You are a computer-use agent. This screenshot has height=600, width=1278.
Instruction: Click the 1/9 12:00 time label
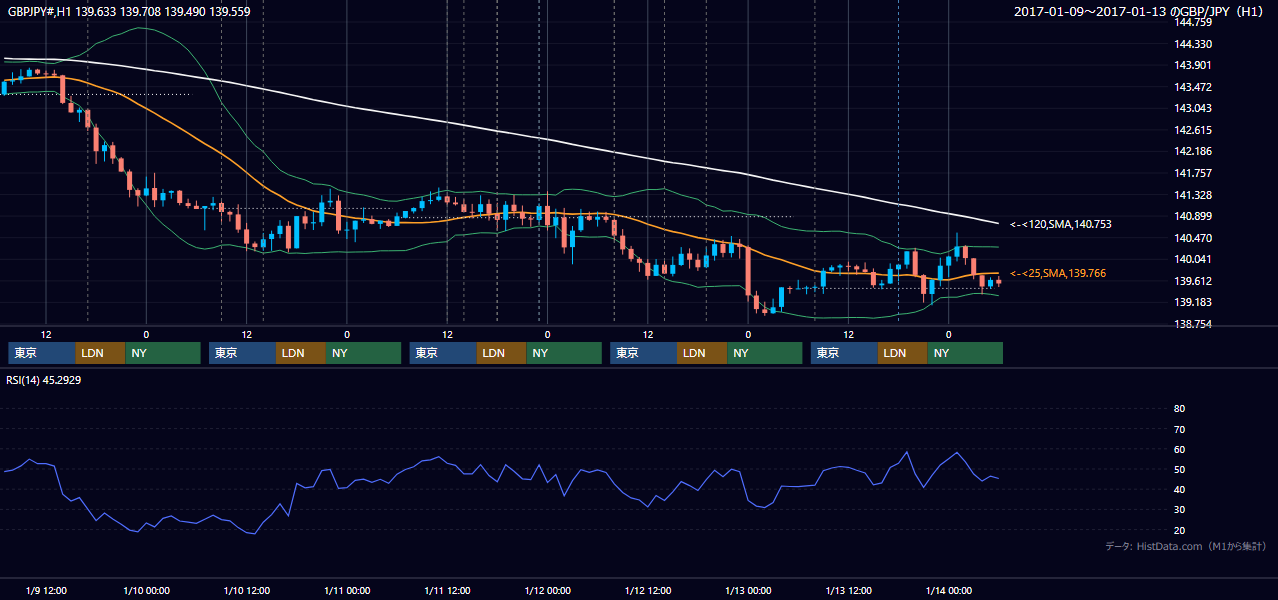tap(46, 590)
